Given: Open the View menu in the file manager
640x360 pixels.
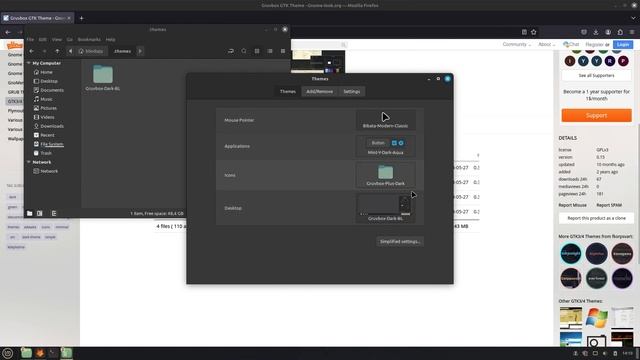Looking at the screenshot, I should coord(57,40).
